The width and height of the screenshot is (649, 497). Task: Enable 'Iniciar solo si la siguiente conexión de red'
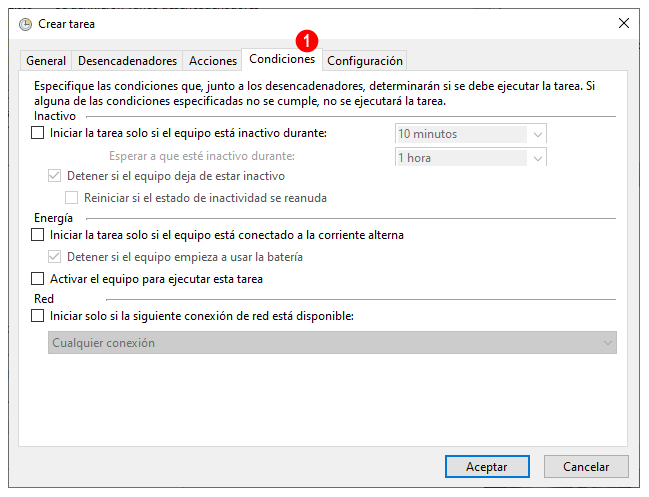click(x=38, y=316)
